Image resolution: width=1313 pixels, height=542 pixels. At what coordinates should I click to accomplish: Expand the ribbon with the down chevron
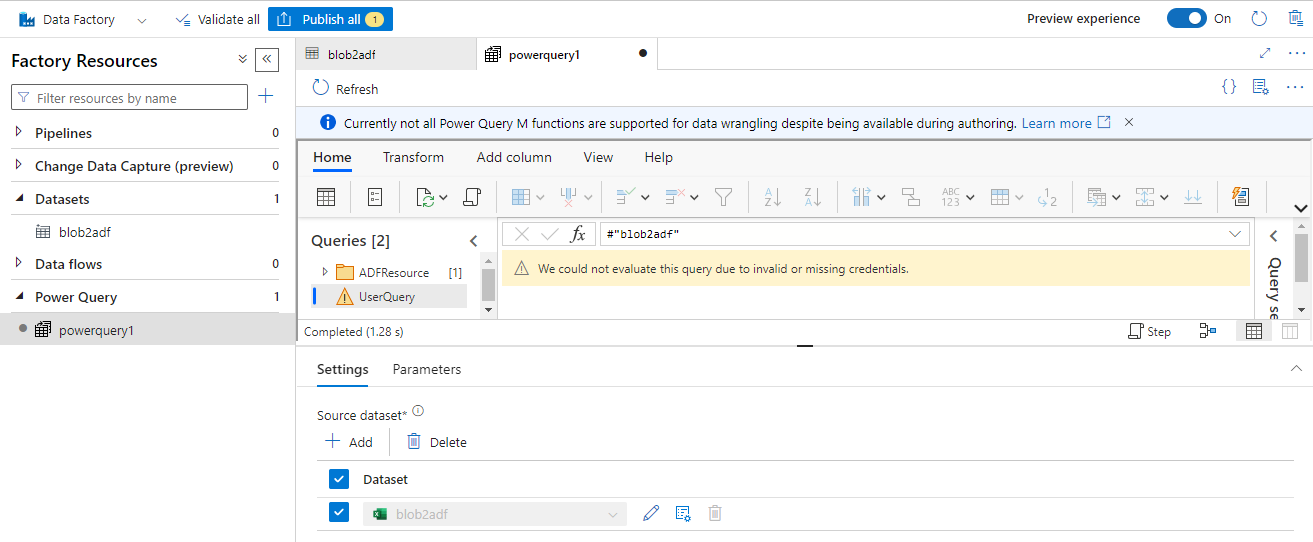pos(1300,208)
